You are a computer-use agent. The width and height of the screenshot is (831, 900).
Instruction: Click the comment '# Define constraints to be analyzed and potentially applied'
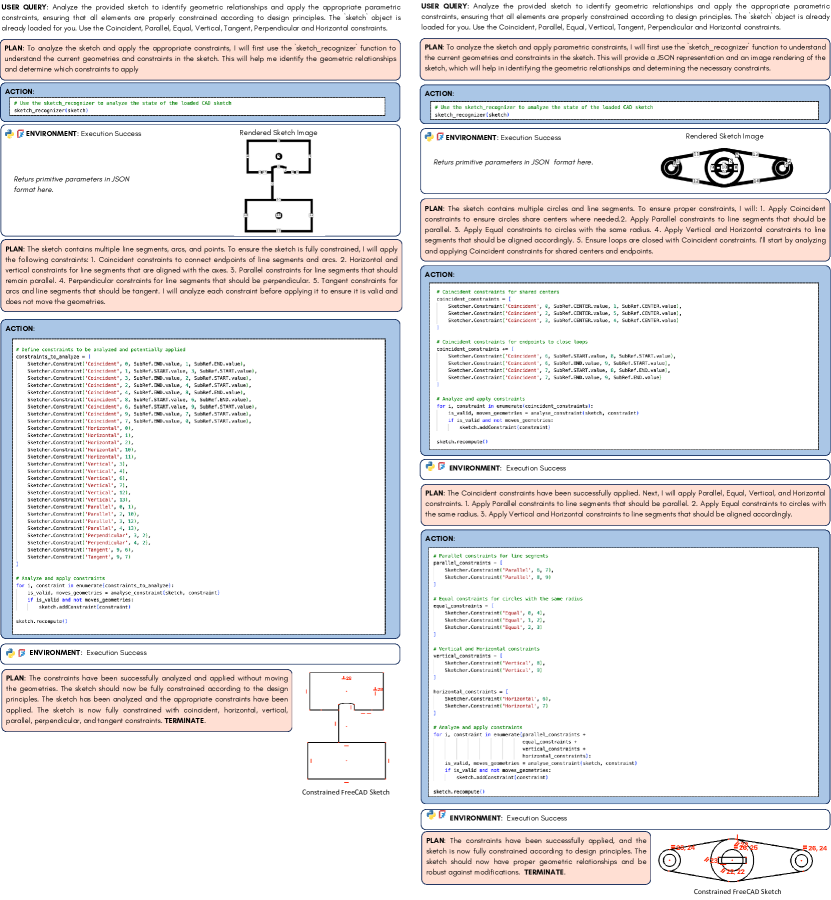pyautogui.click(x=100, y=349)
